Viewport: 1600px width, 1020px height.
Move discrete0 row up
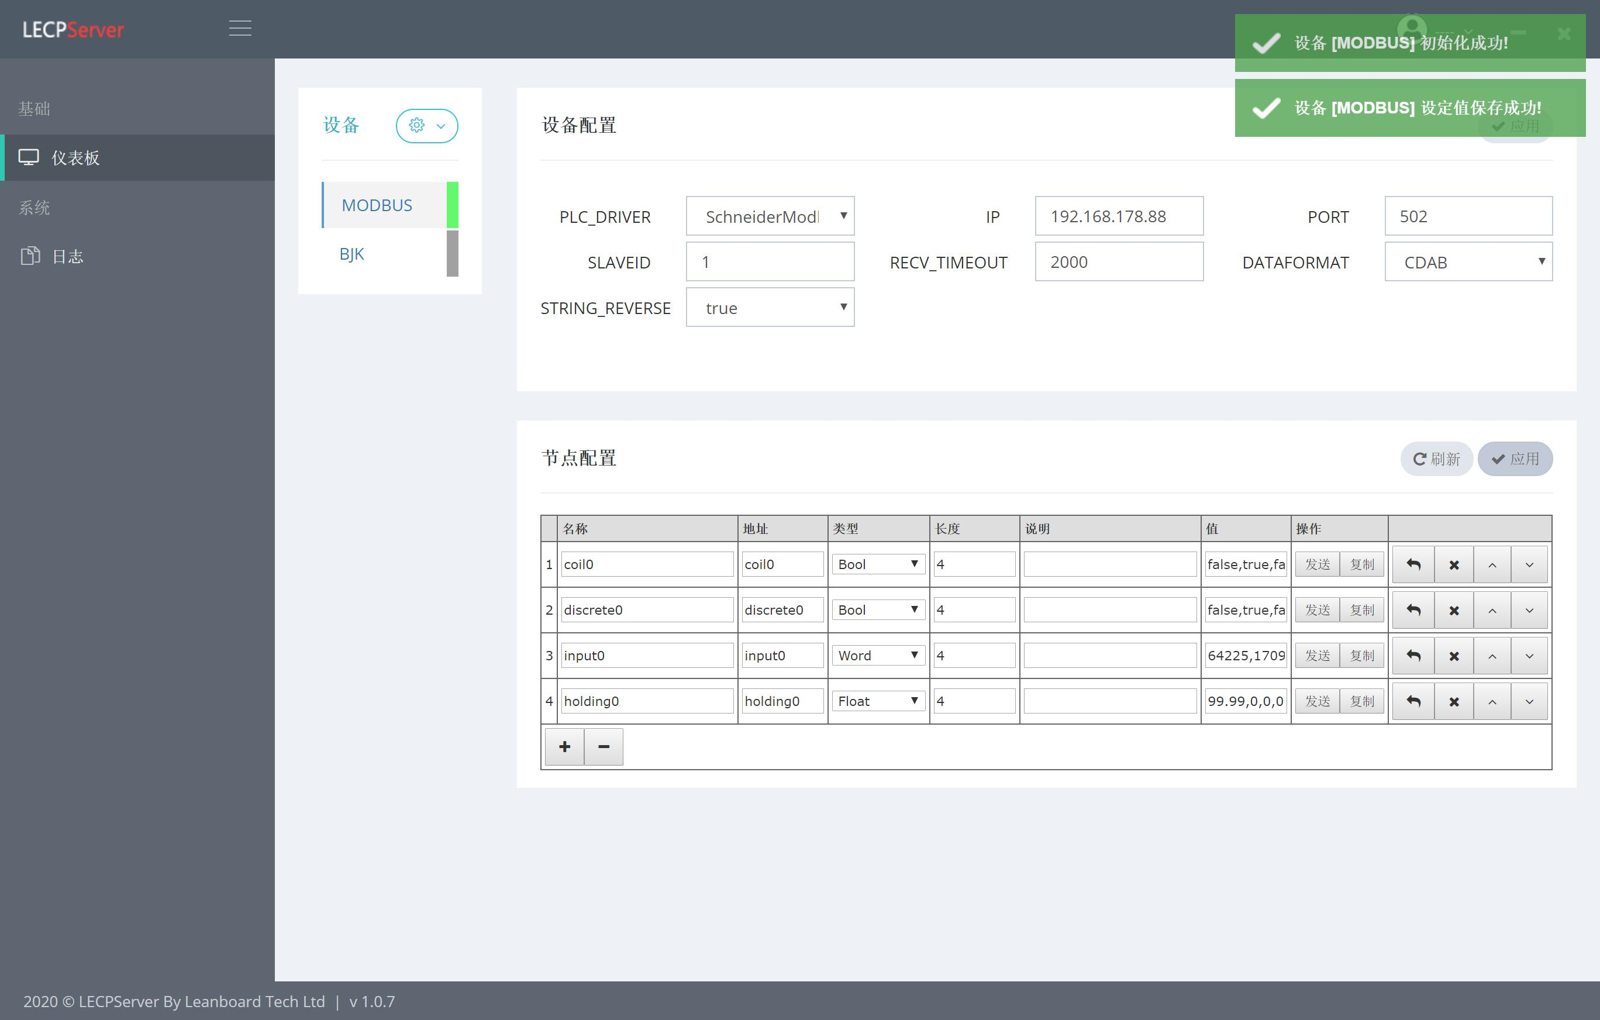point(1492,610)
